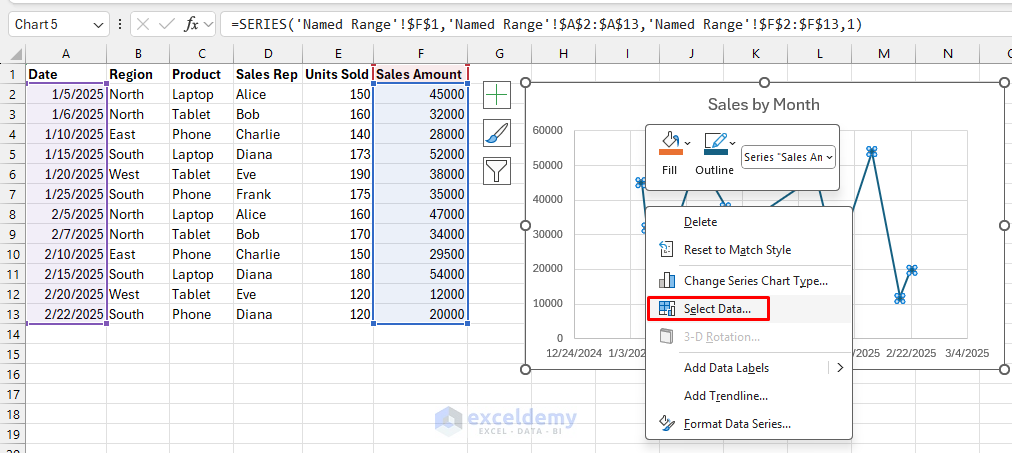Open the Chart Elements plus button
This screenshot has height=453, width=1012.
498,96
